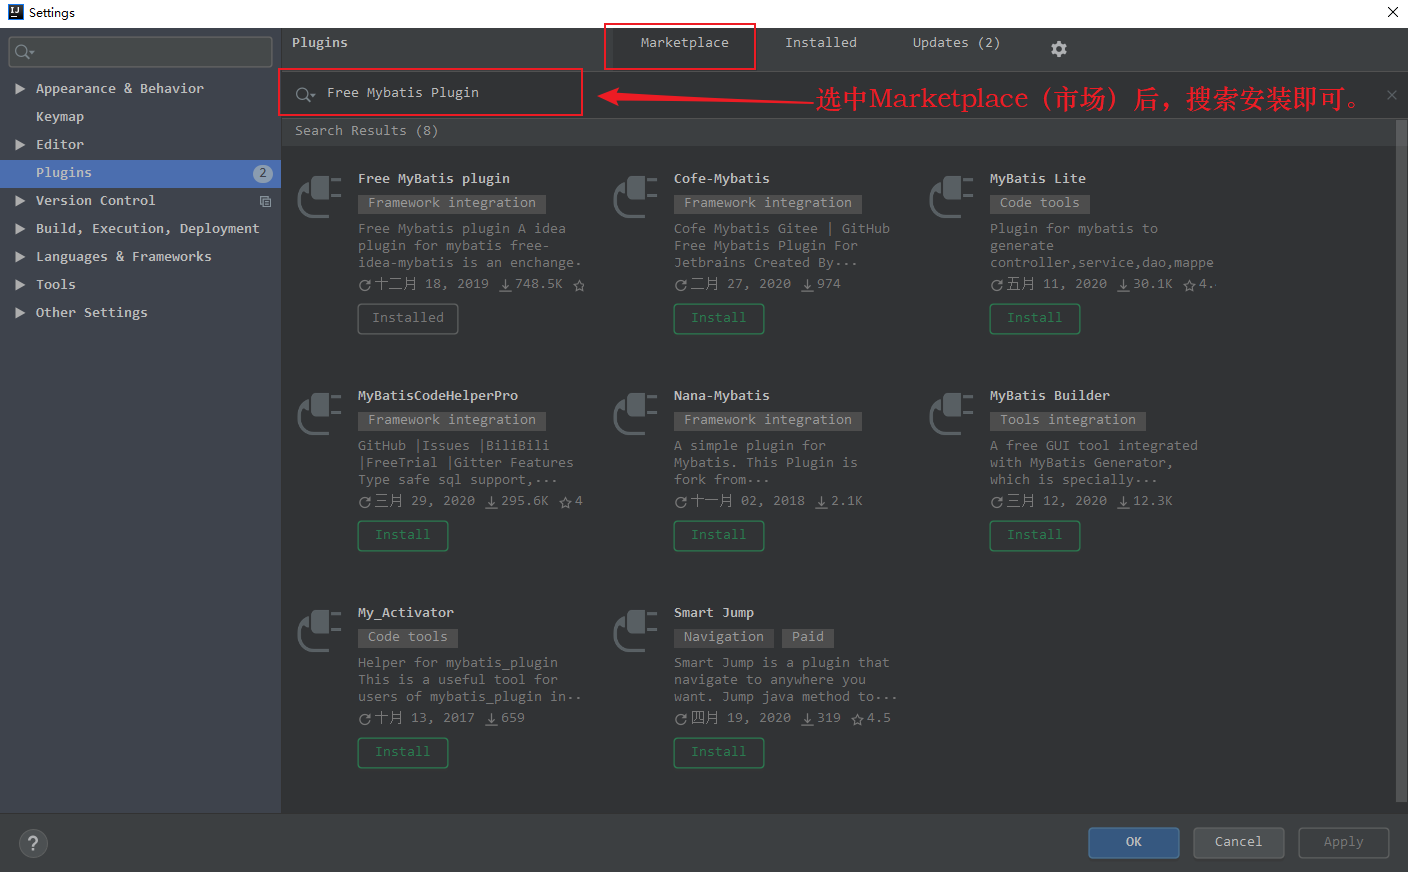
Task: Open MyBatis Lite plugin title
Action: (1038, 179)
